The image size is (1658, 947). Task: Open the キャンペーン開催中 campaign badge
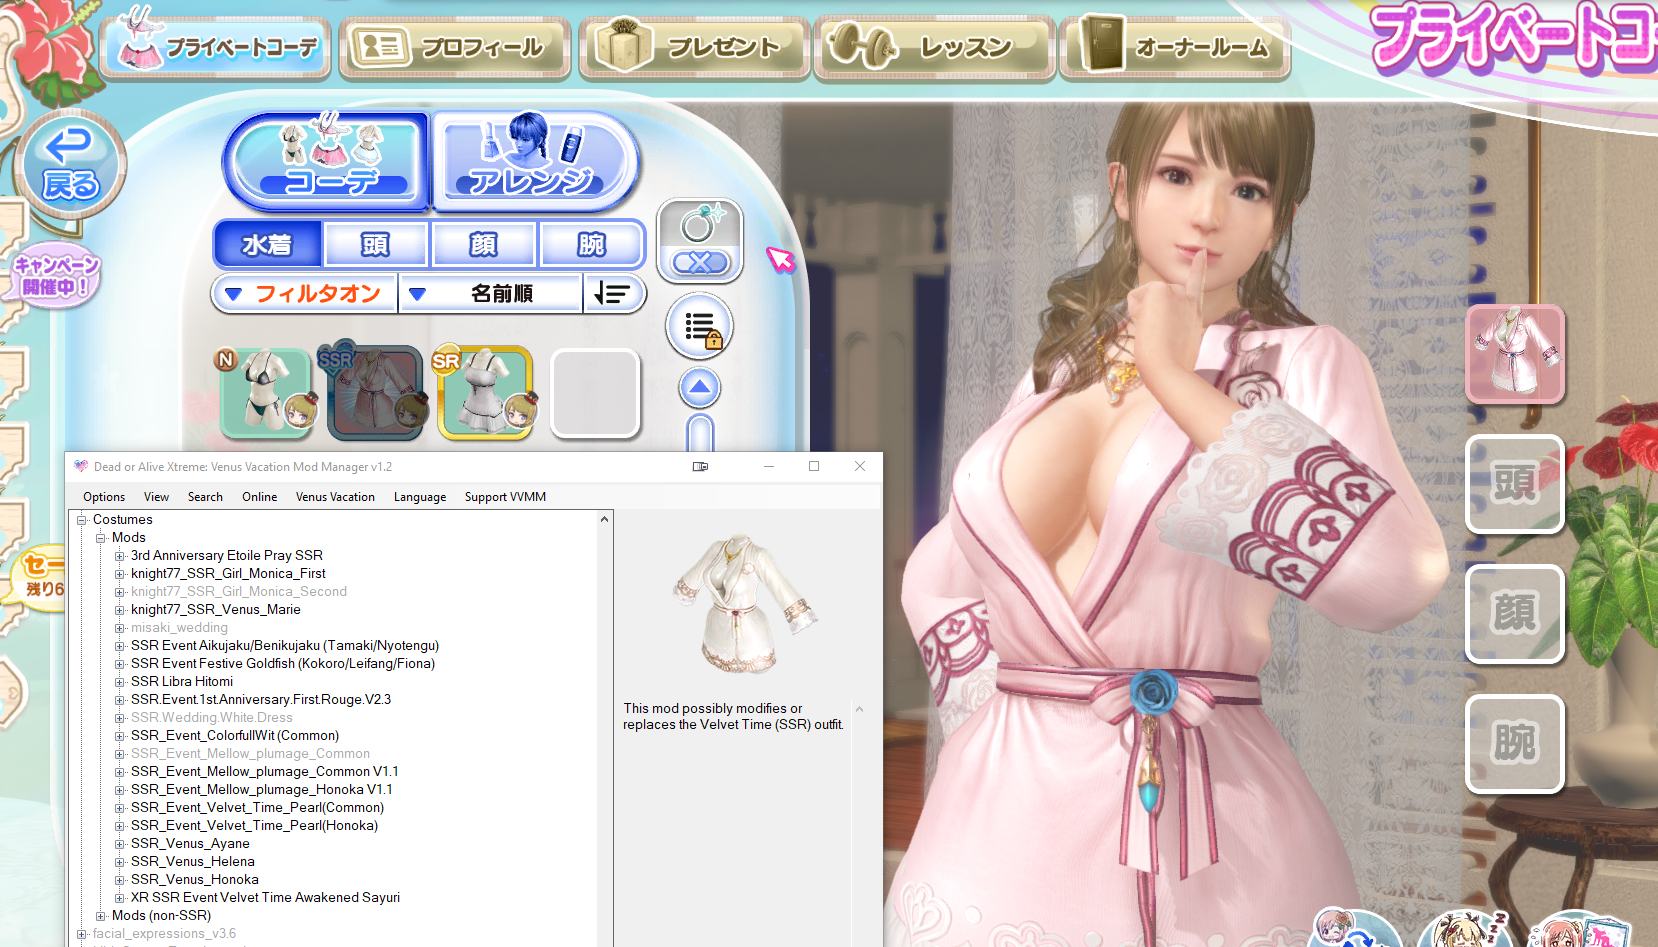click(56, 276)
